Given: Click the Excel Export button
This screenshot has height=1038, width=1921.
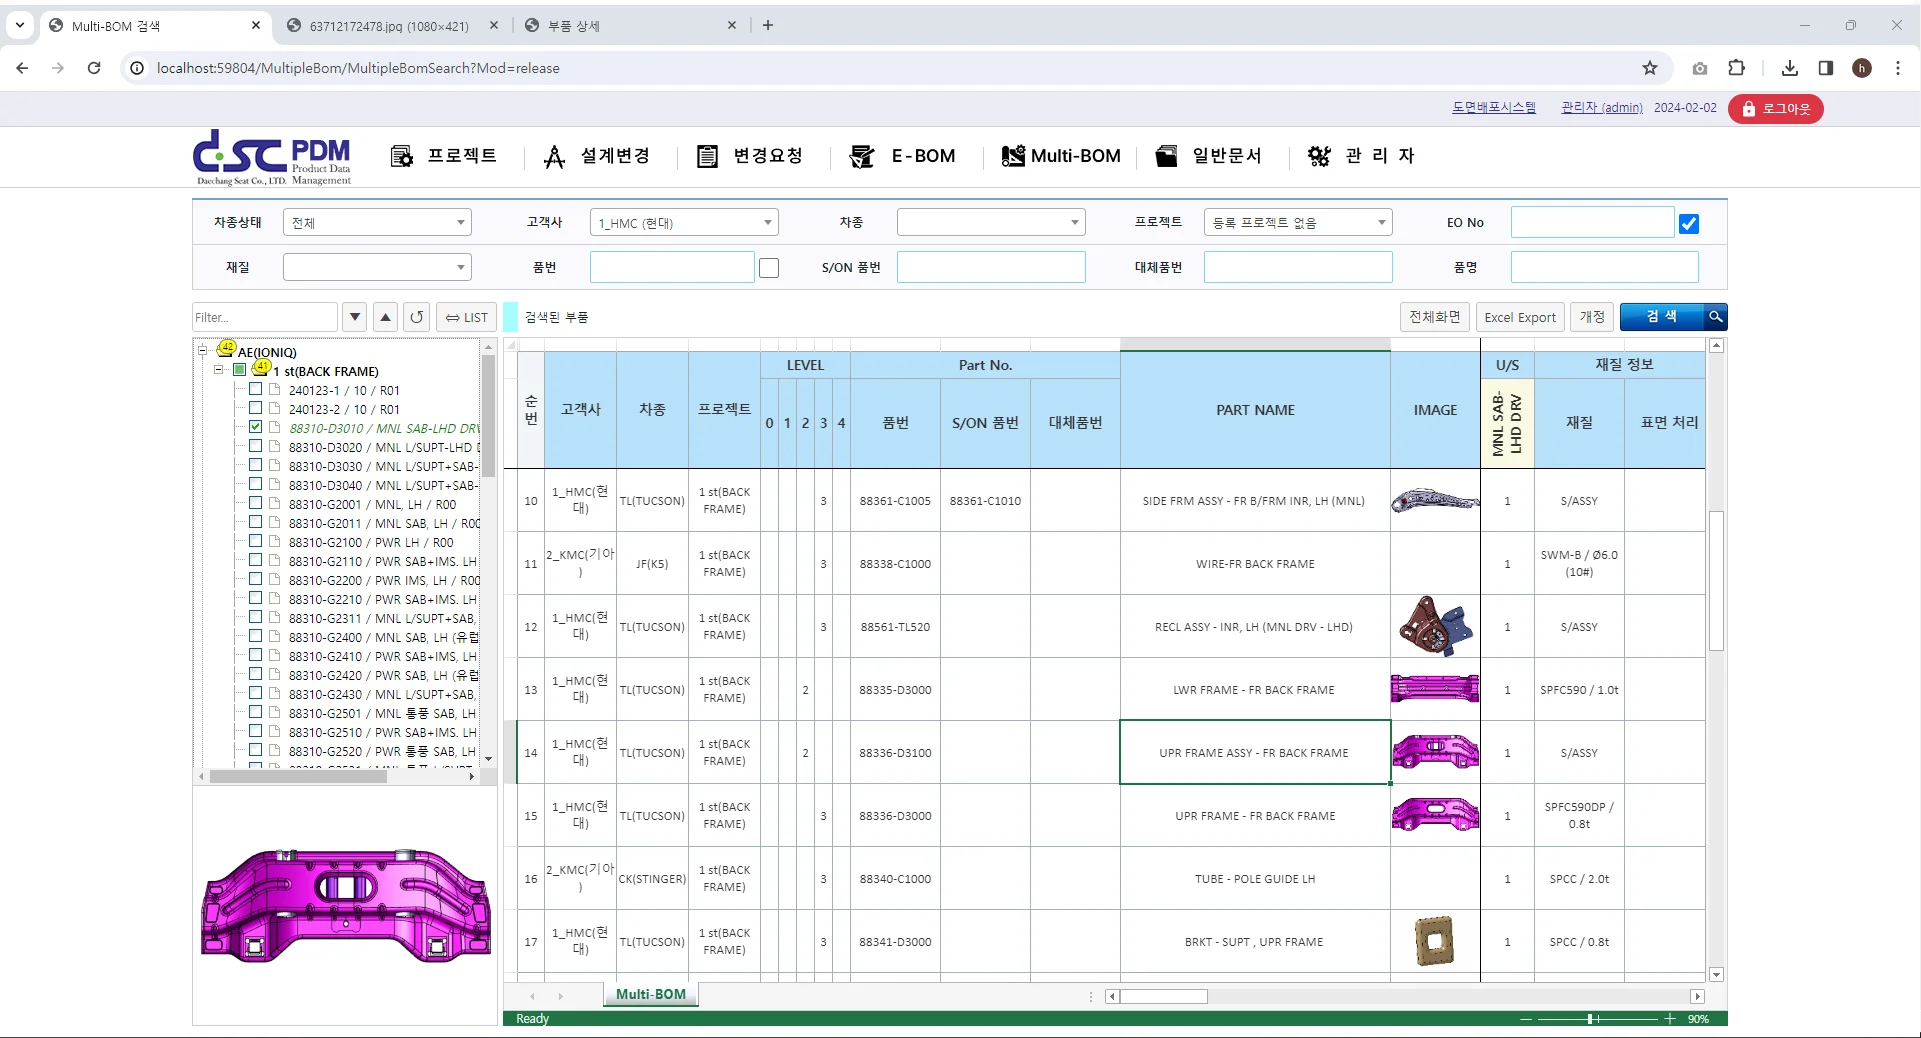Looking at the screenshot, I should pyautogui.click(x=1520, y=317).
